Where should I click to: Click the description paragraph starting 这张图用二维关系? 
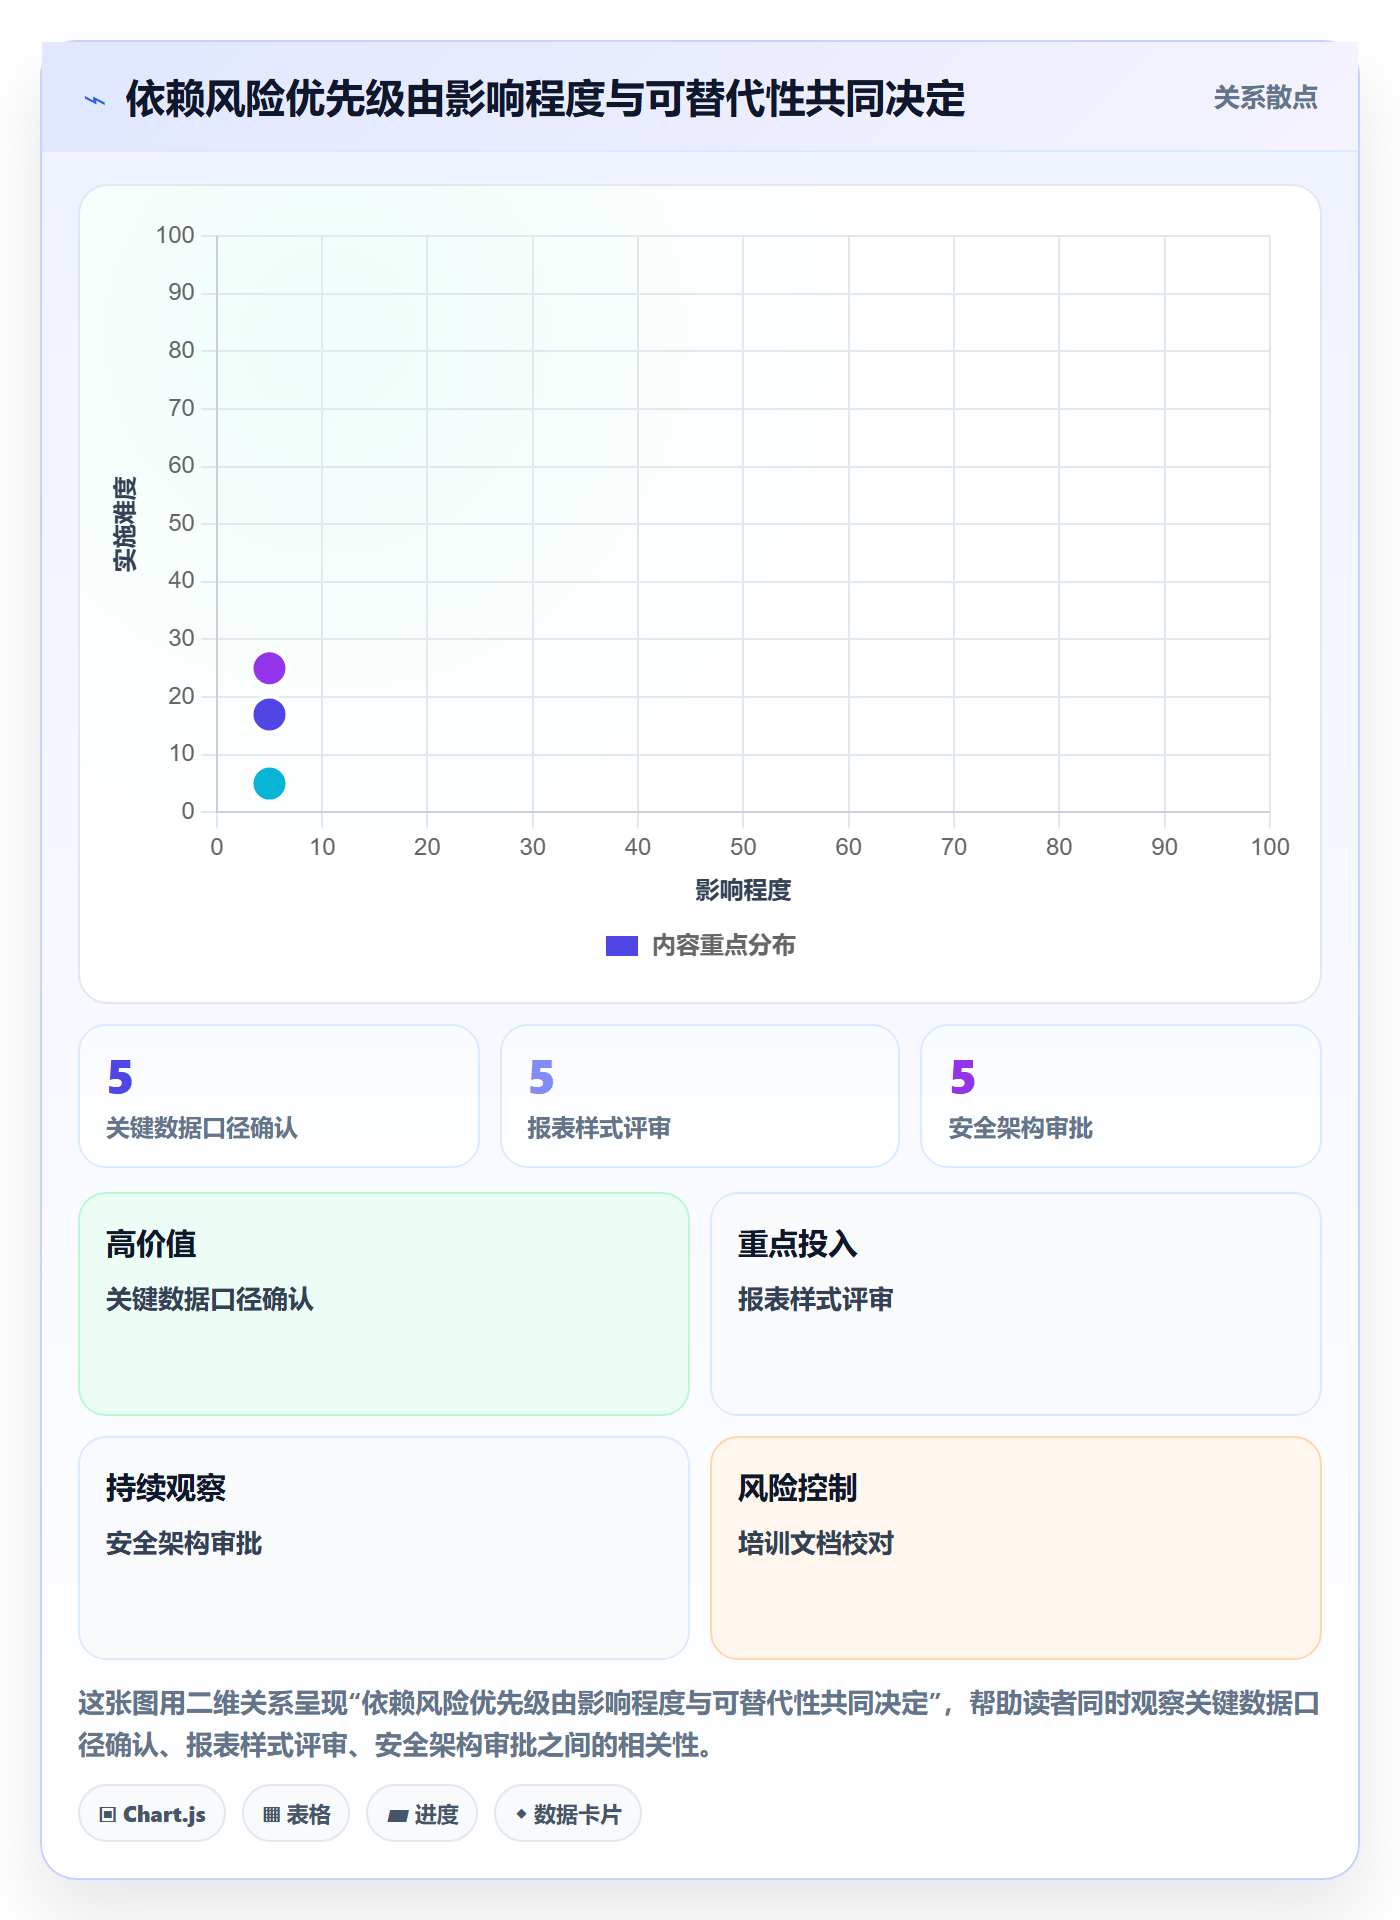pos(699,1723)
